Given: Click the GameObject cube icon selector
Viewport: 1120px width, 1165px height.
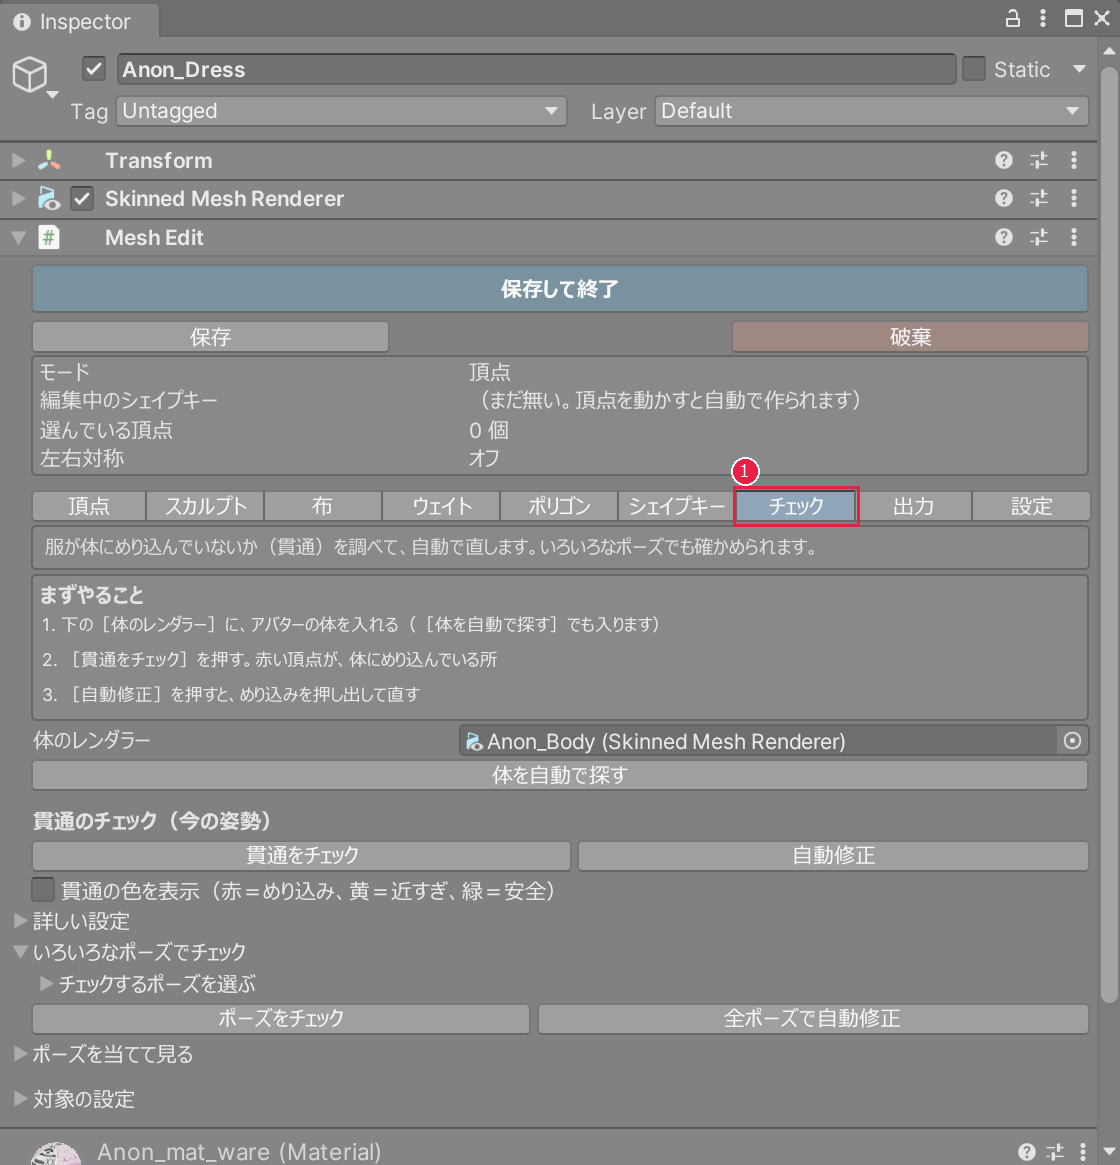Looking at the screenshot, I should [31, 76].
